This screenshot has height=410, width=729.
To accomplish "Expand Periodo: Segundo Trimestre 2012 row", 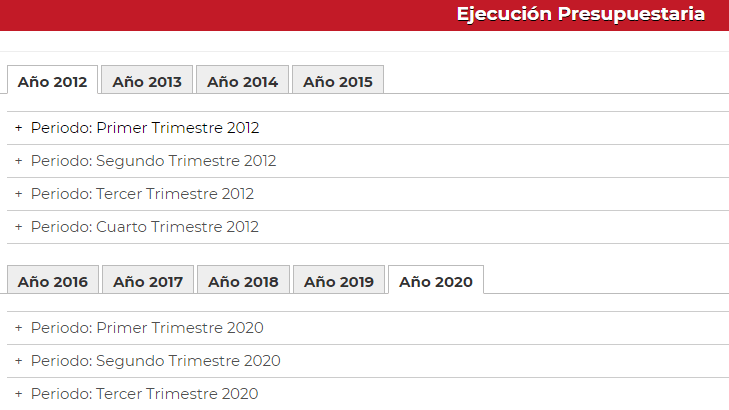I will coord(368,161).
